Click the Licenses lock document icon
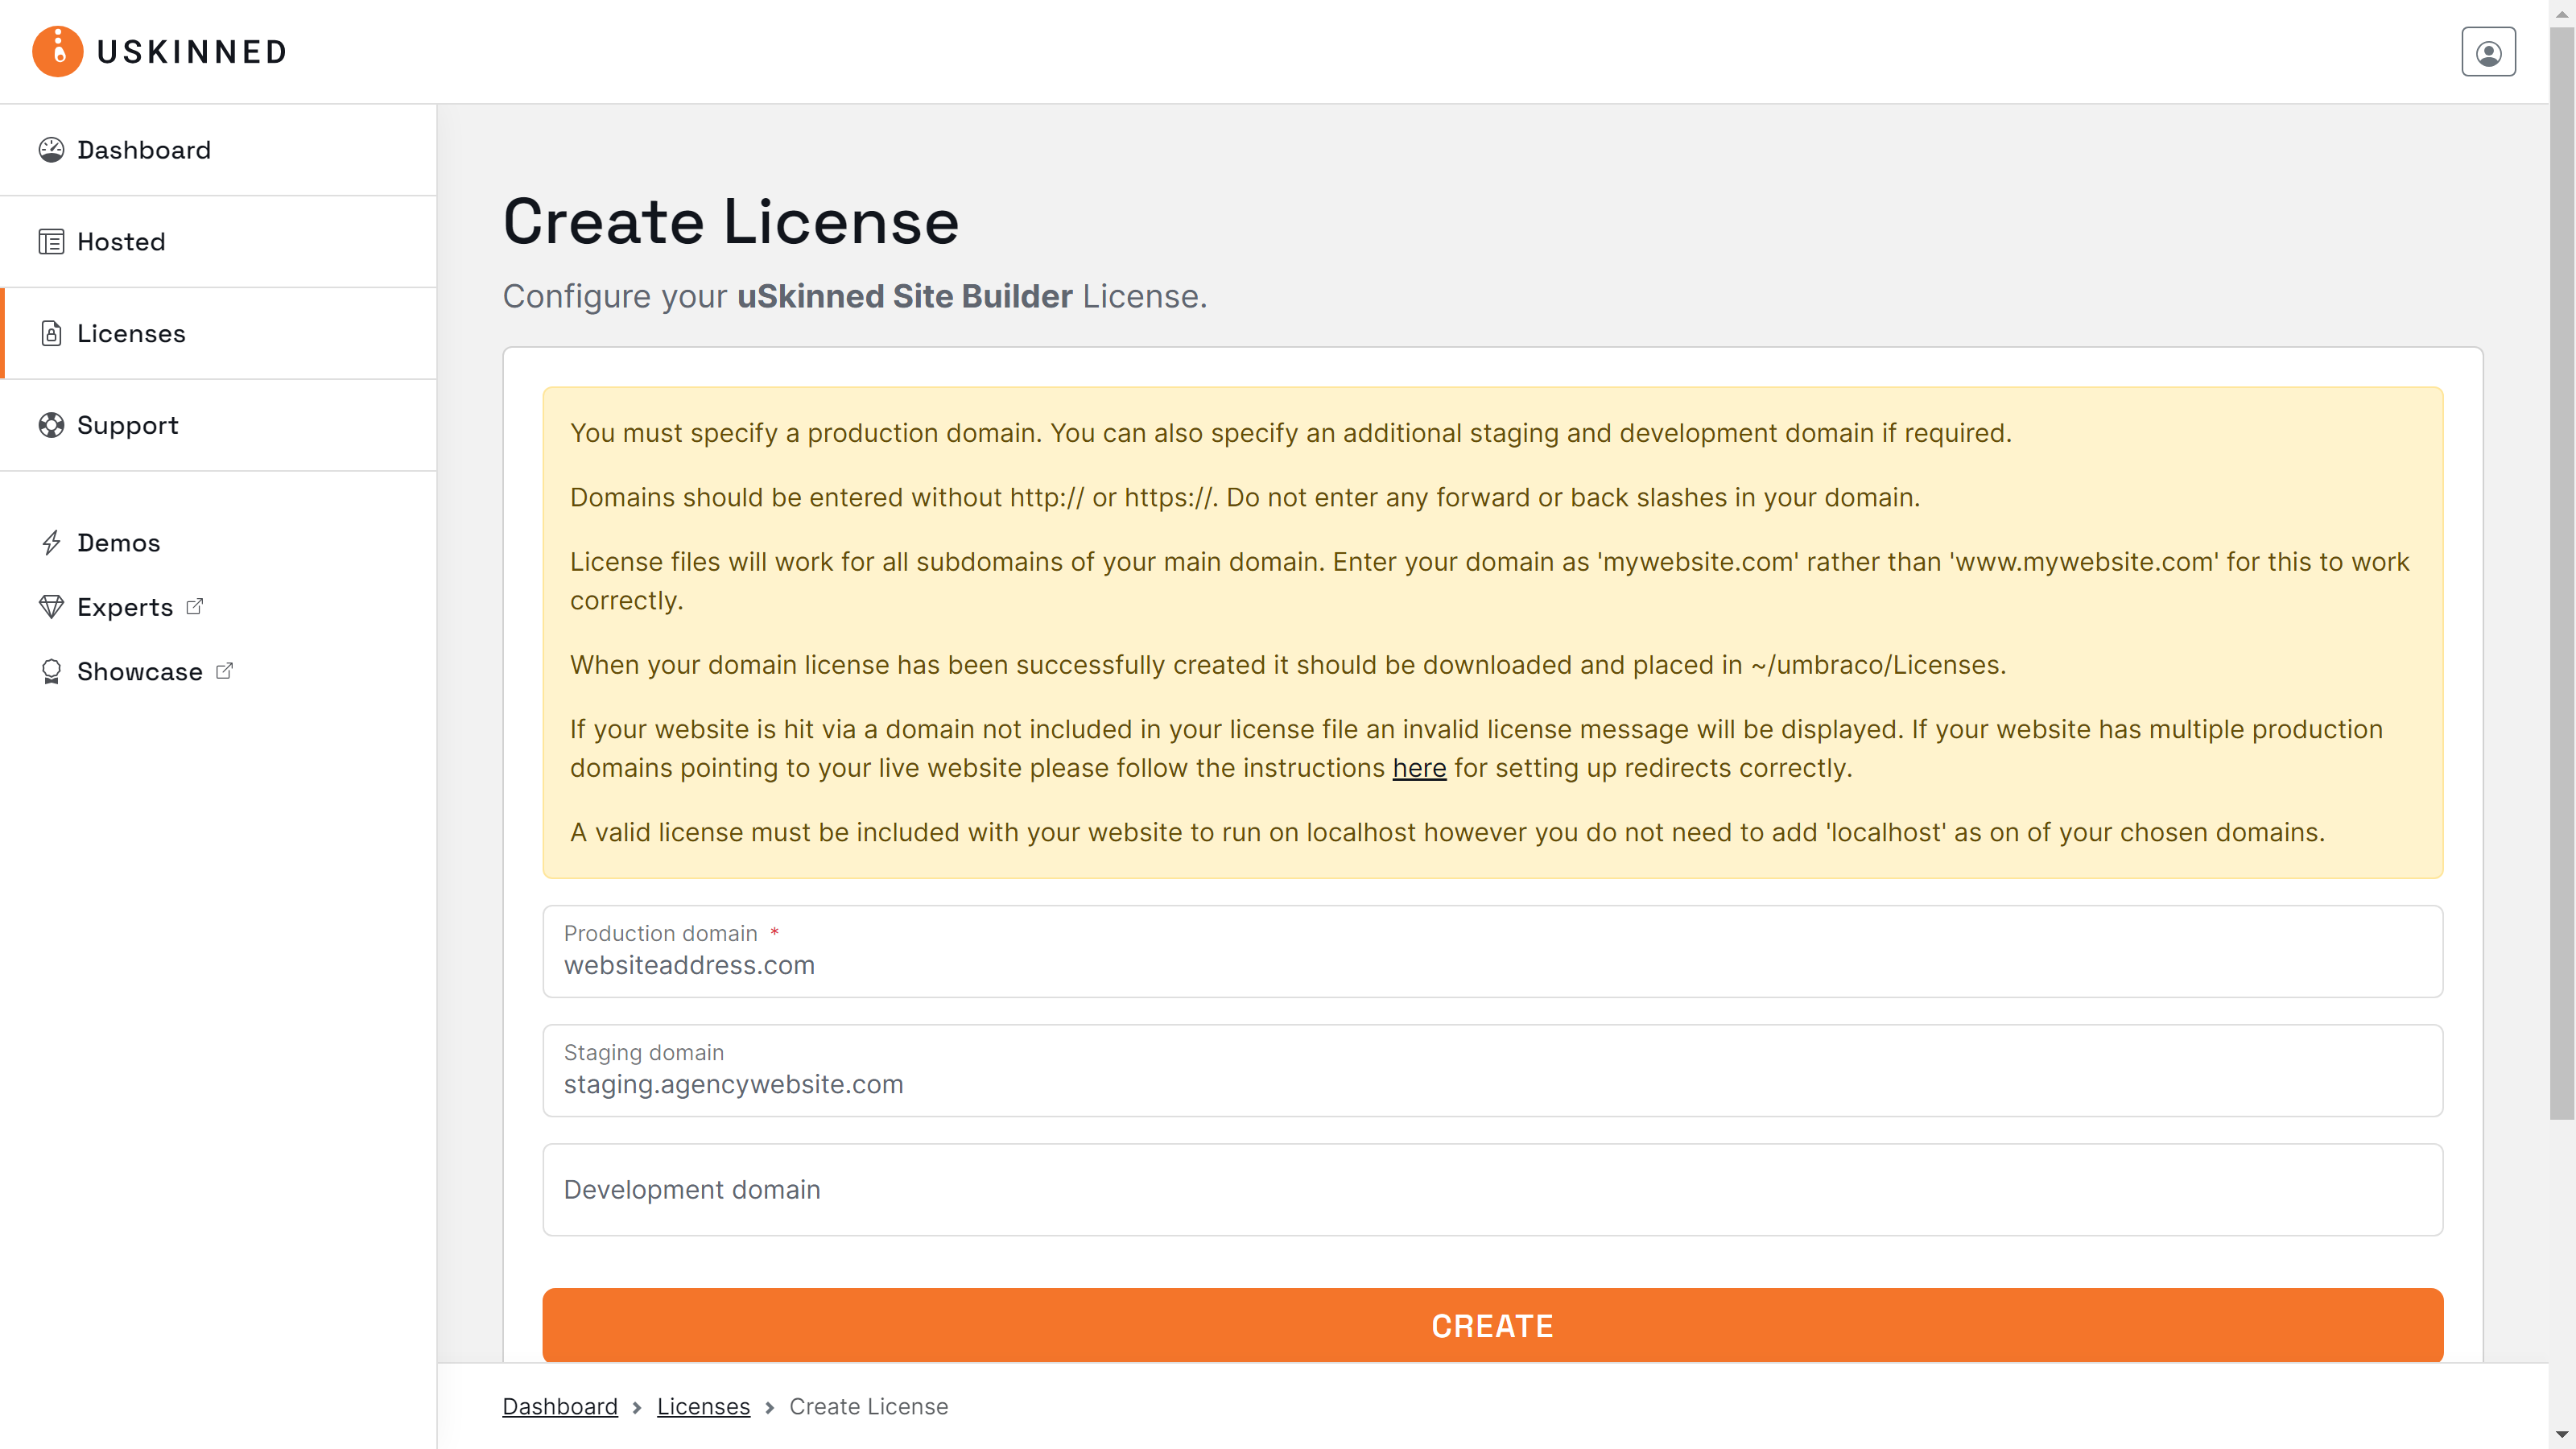 [51, 334]
